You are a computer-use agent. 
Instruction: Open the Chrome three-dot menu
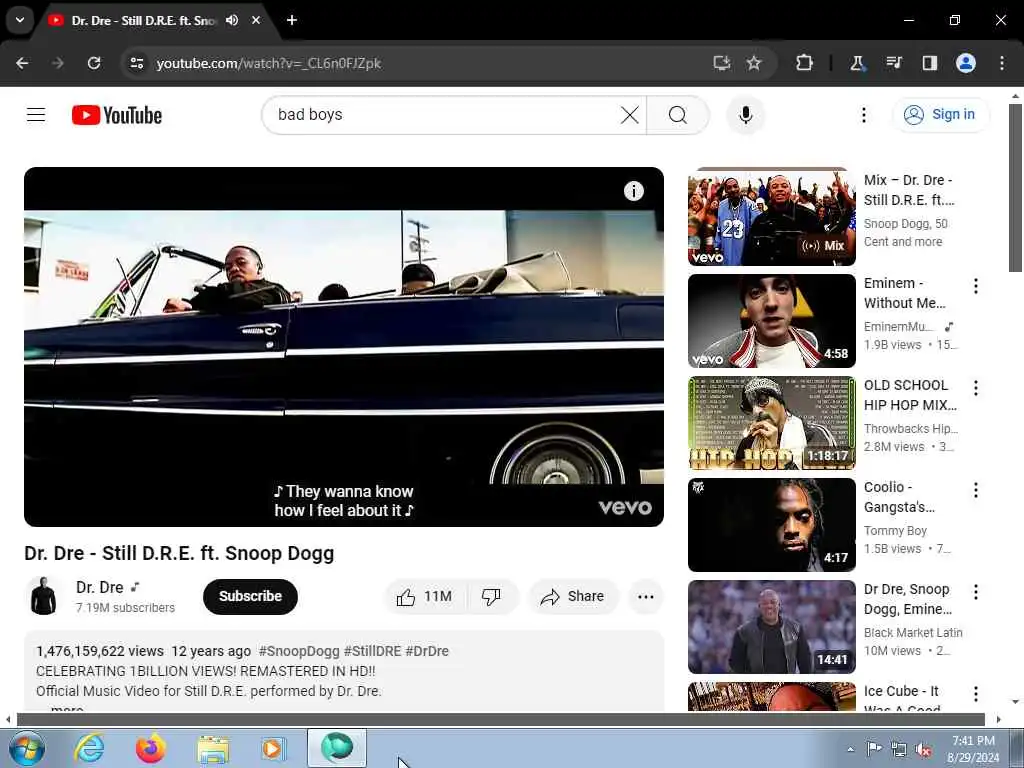click(1002, 63)
